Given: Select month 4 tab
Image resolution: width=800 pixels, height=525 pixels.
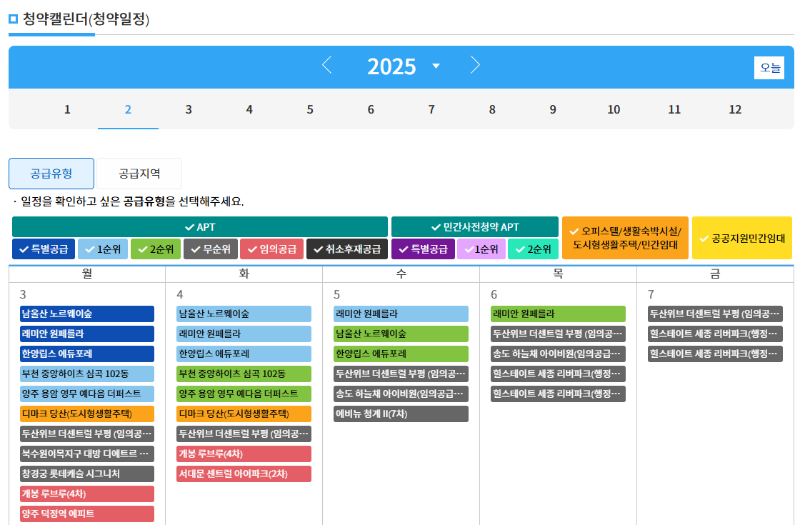Looking at the screenshot, I should coord(249,110).
